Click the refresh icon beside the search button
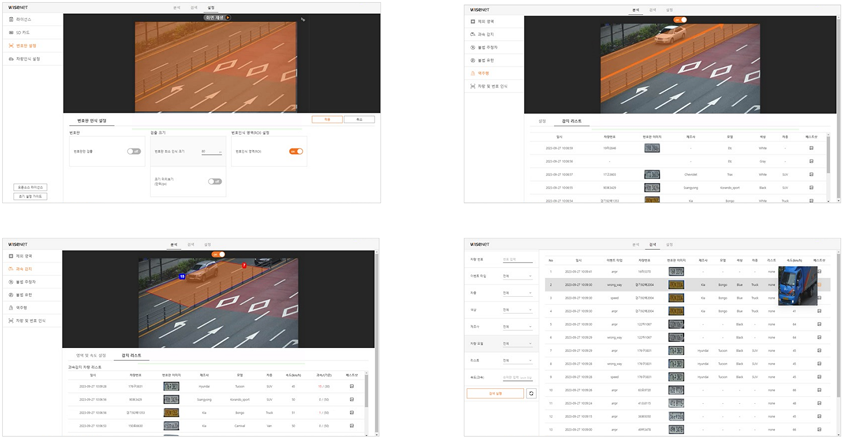 (531, 393)
